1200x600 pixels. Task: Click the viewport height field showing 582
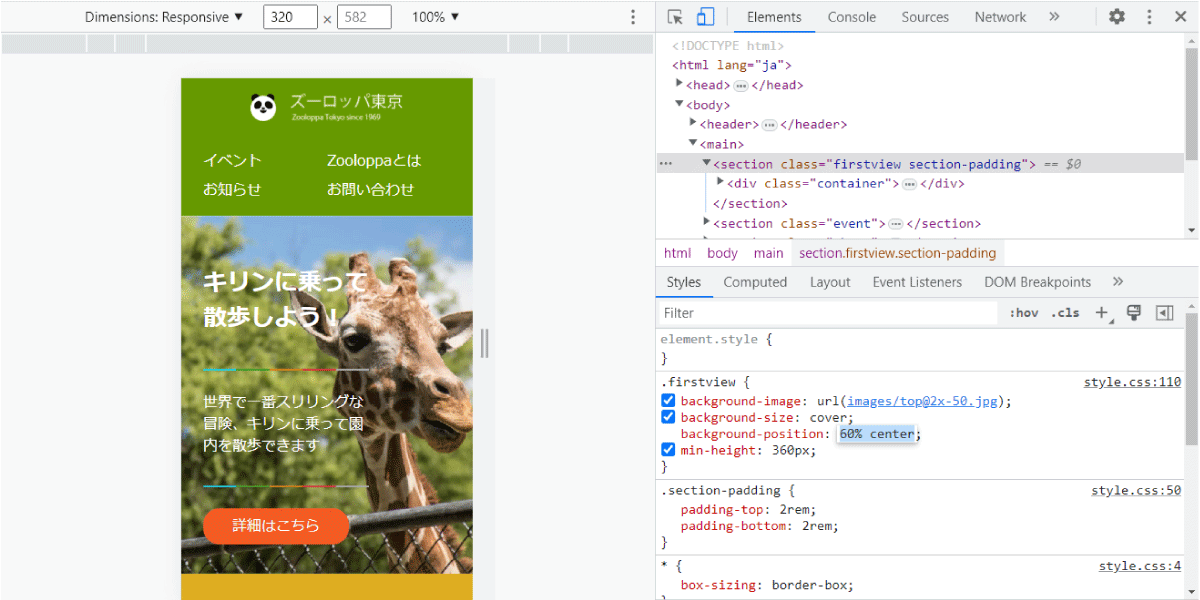coord(364,17)
